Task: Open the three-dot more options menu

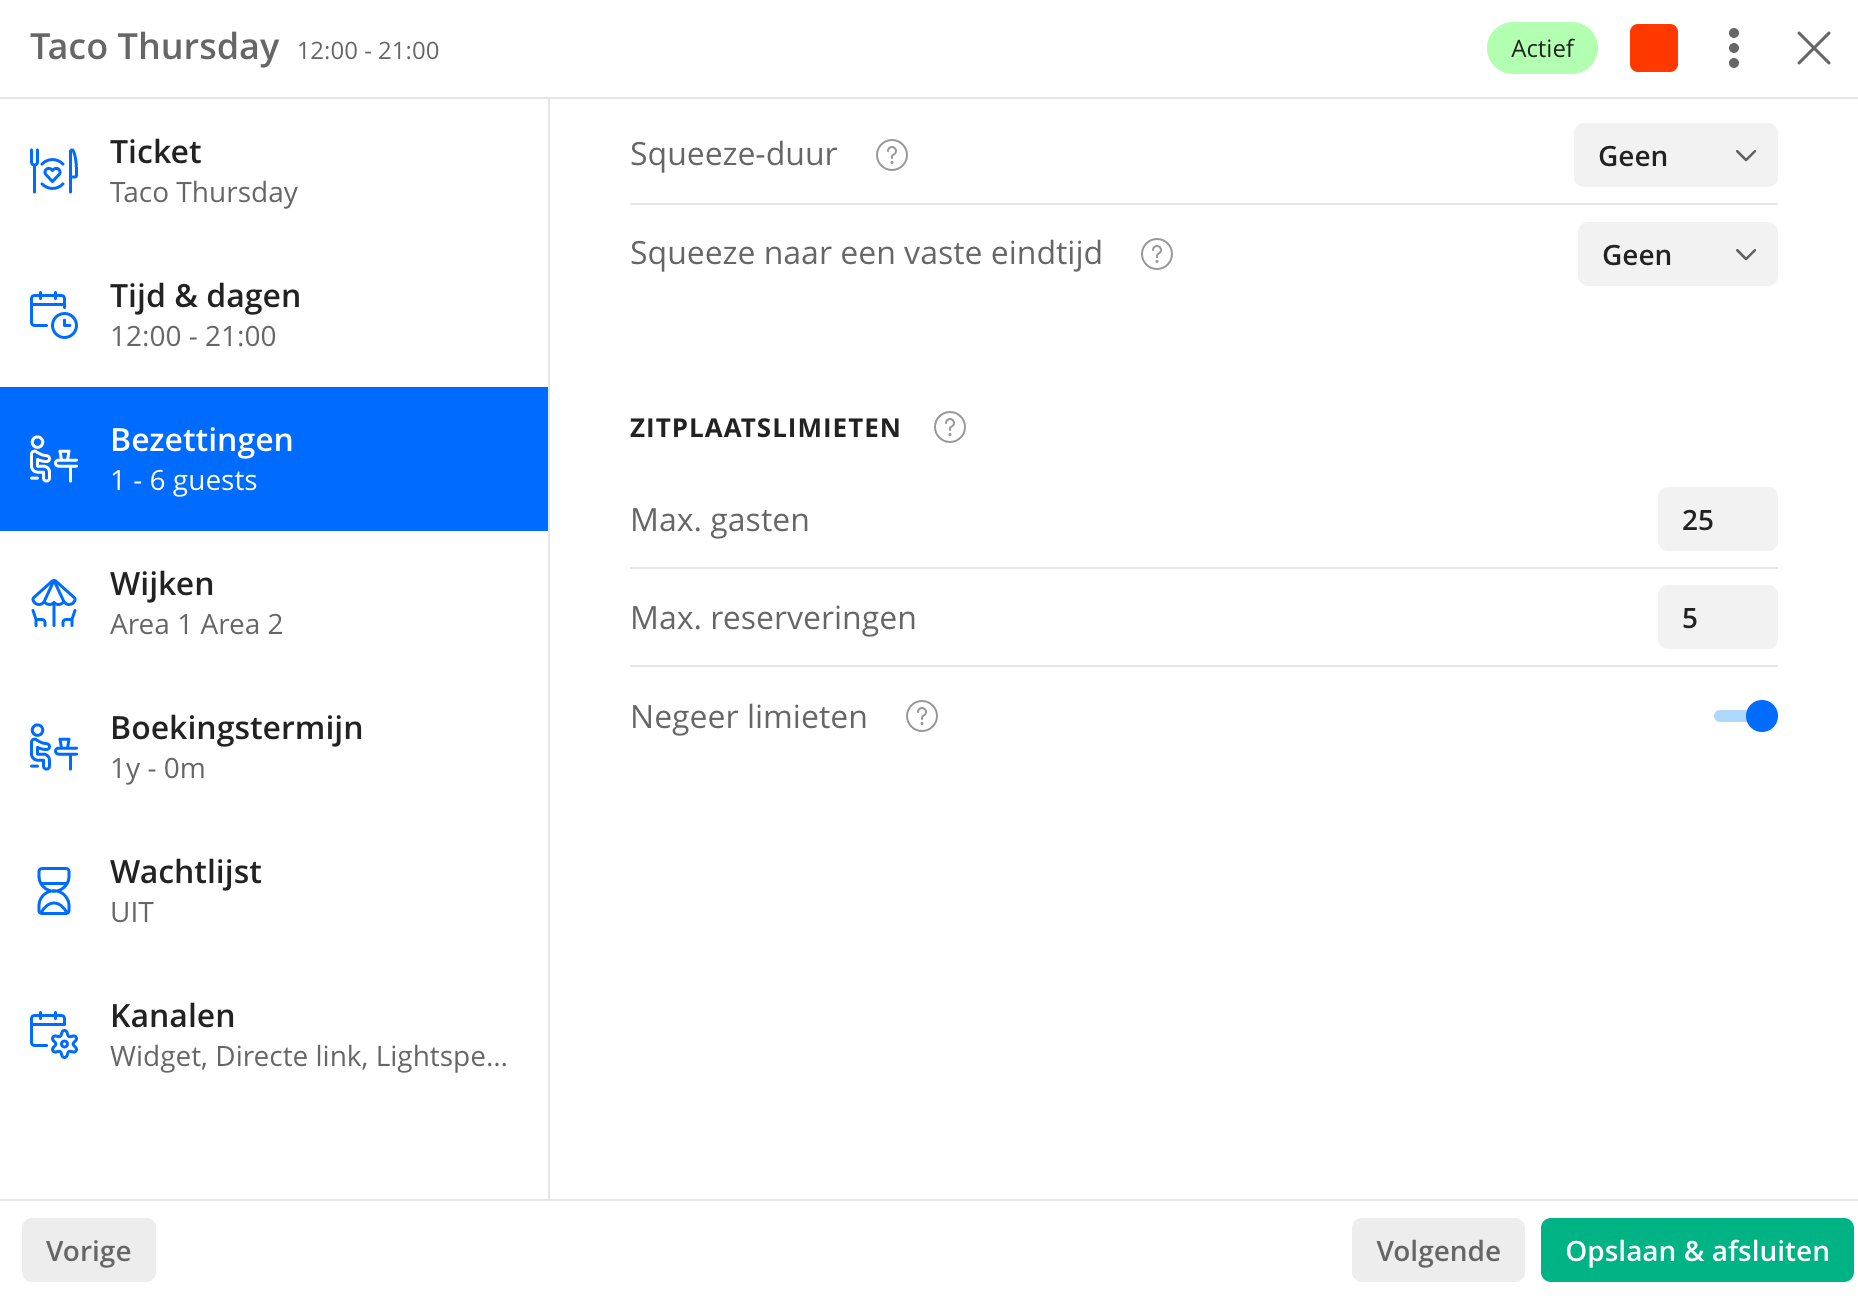Action: point(1733,48)
